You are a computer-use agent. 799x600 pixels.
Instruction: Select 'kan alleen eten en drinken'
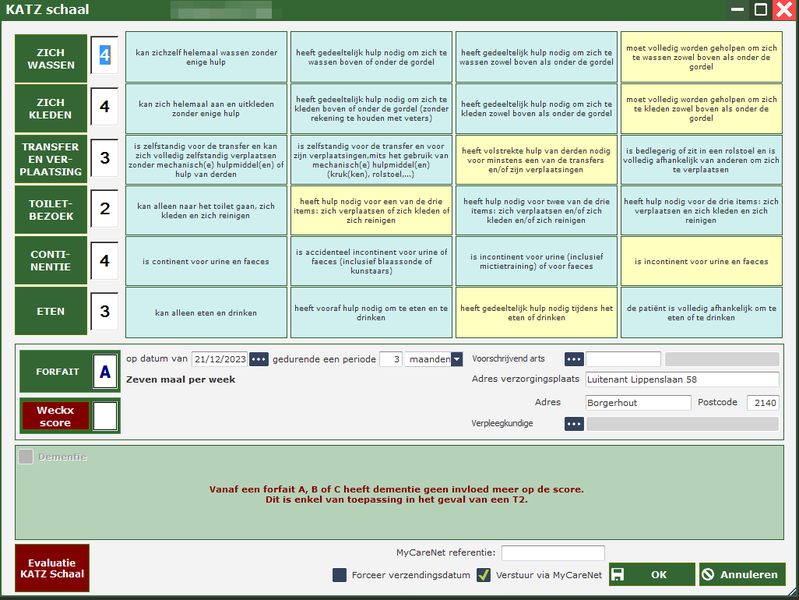206,312
